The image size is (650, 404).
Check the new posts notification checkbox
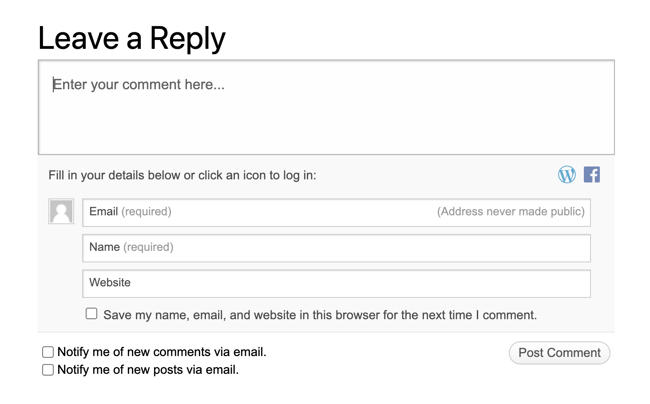[x=48, y=370]
